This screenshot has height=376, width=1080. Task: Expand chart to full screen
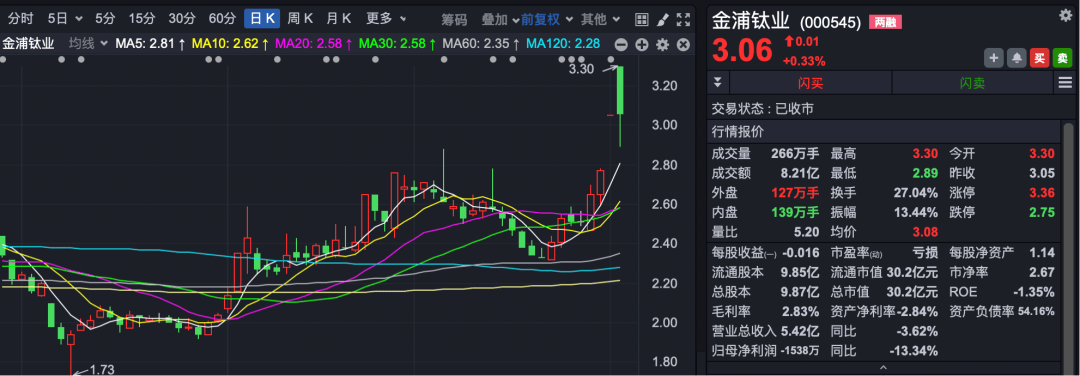click(683, 19)
